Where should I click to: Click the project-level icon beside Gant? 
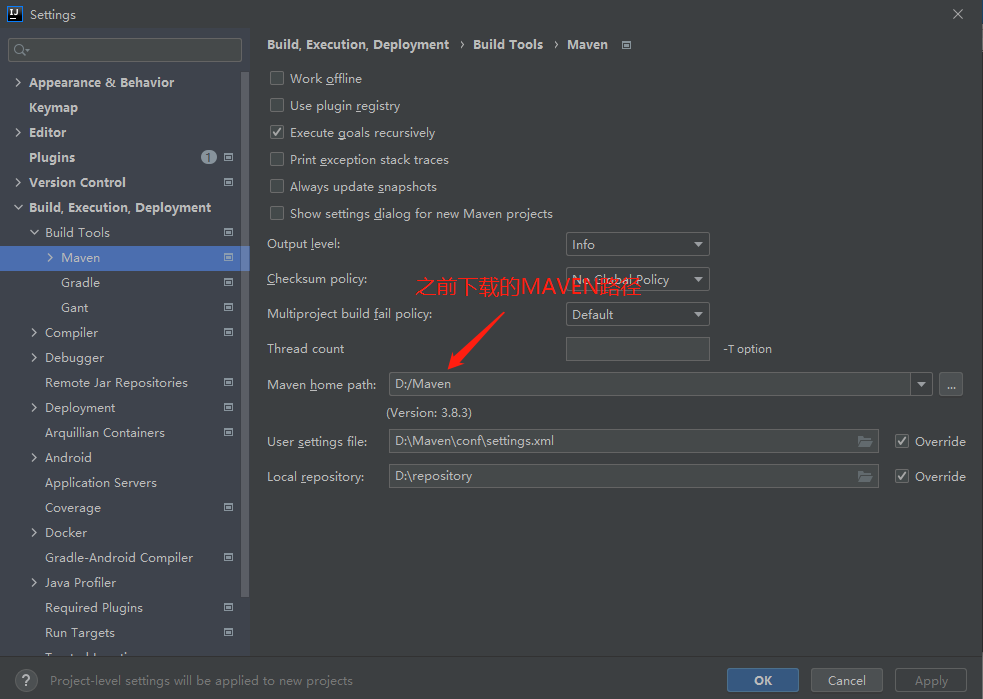coord(229,308)
